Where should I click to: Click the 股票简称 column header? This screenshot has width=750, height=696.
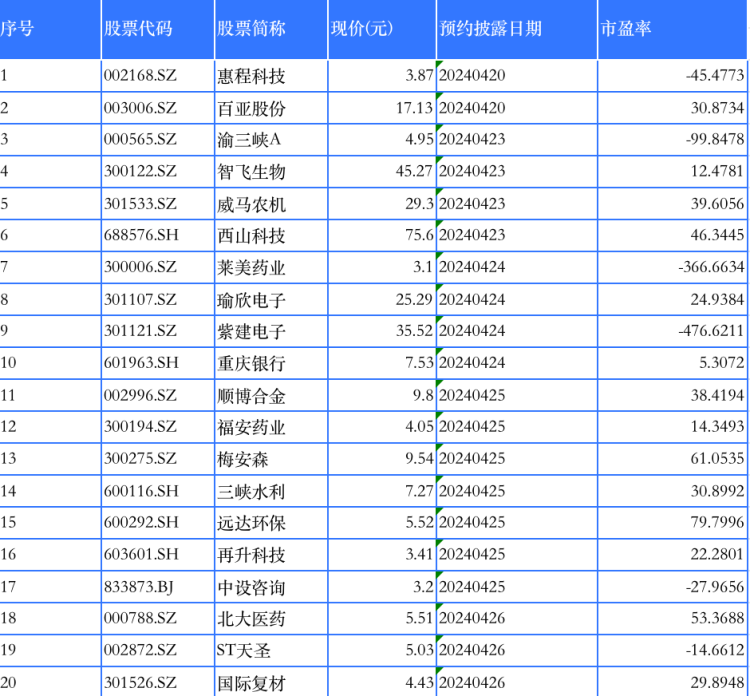[271, 29]
